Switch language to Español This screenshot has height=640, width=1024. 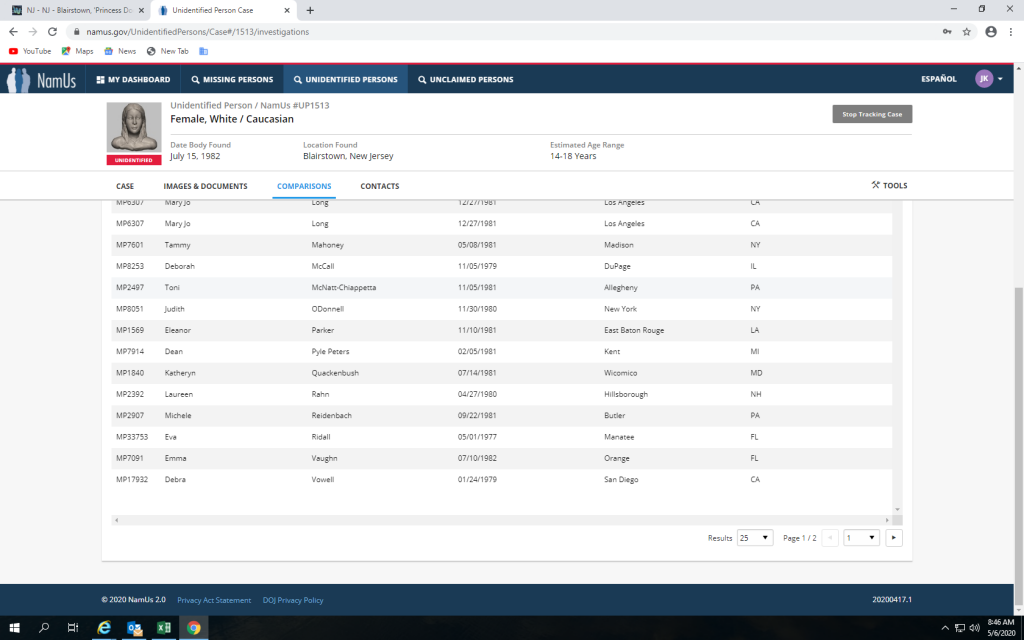(938, 79)
